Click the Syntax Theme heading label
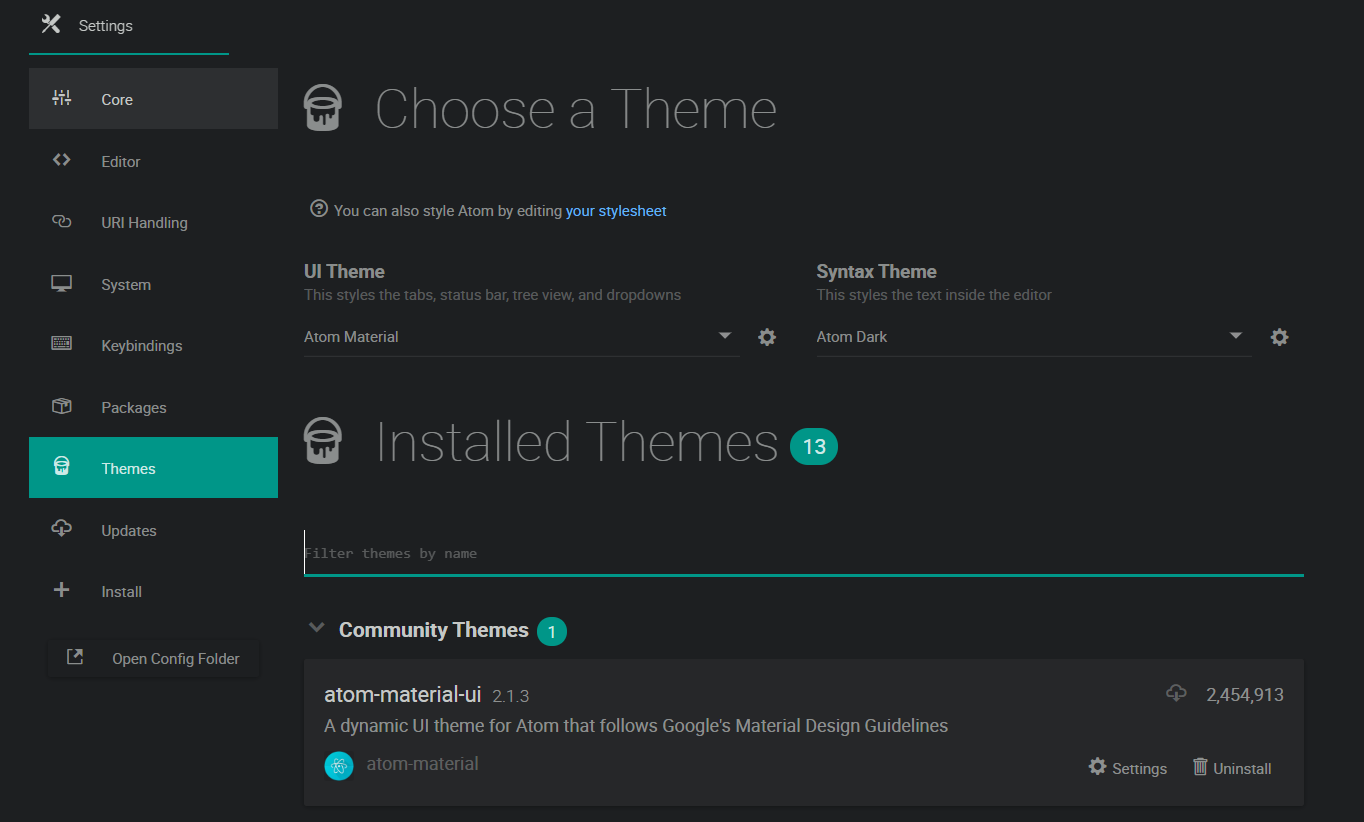The image size is (1364, 822). click(x=877, y=272)
